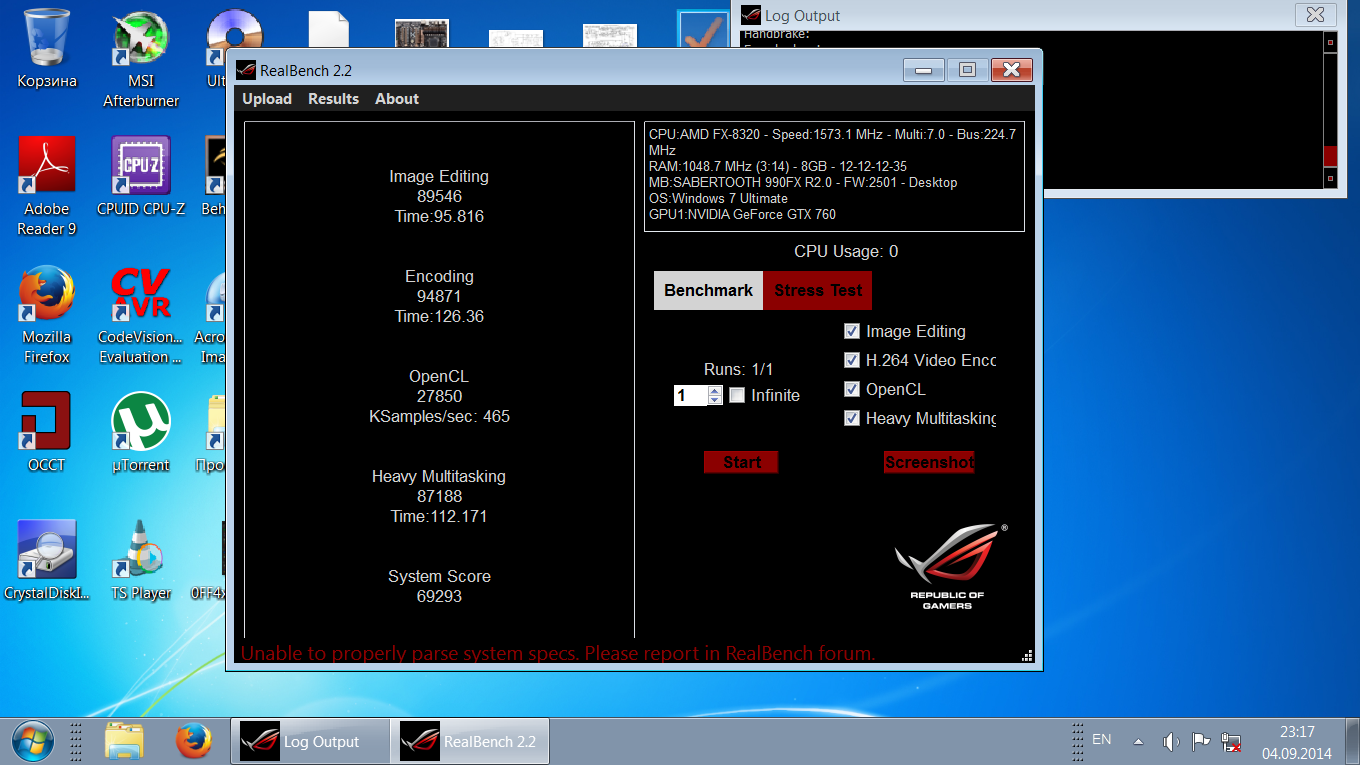Launch MSI Afterburner from the desktop

coord(141,59)
